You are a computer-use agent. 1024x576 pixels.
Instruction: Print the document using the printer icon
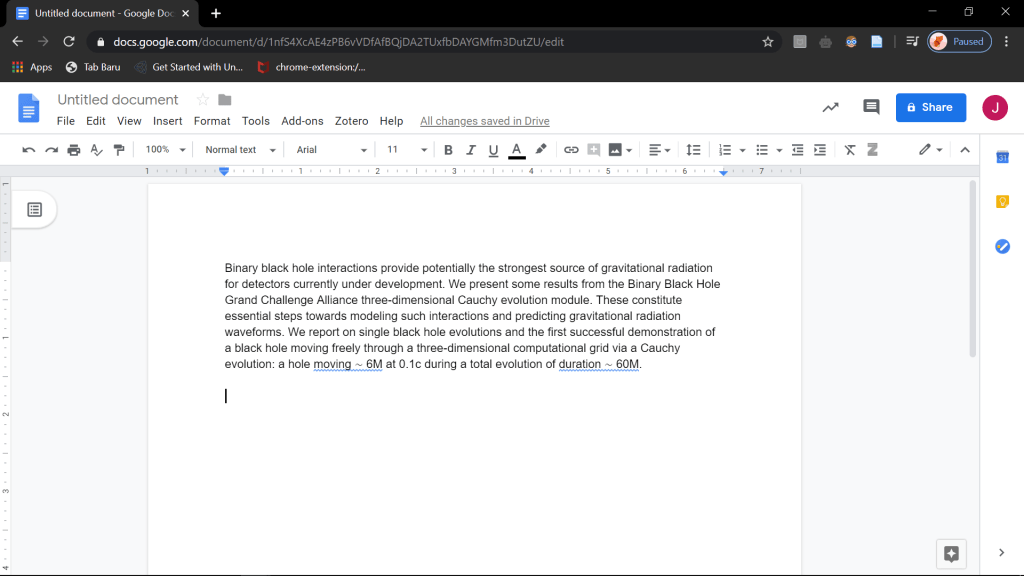74,150
